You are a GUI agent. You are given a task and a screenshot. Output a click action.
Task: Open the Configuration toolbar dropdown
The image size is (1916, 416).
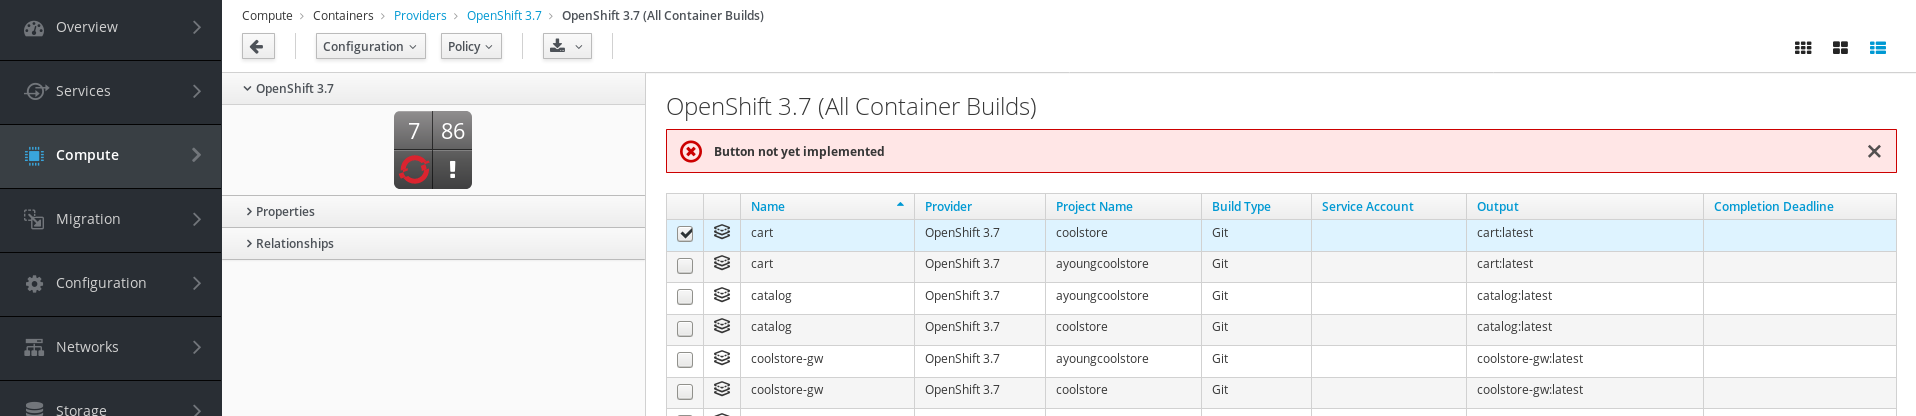pos(370,46)
